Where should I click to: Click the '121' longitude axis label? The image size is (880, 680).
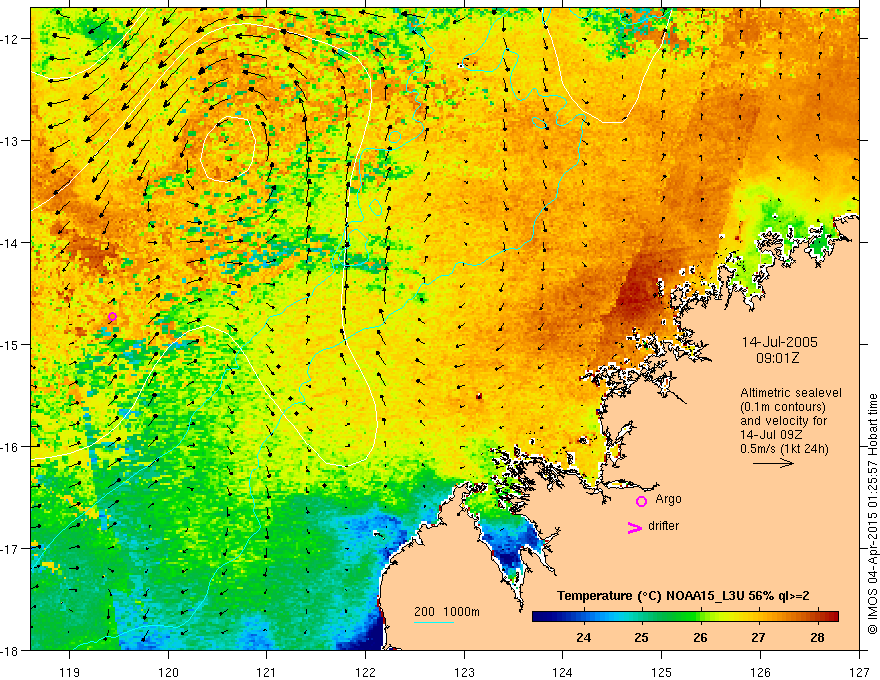(x=267, y=672)
